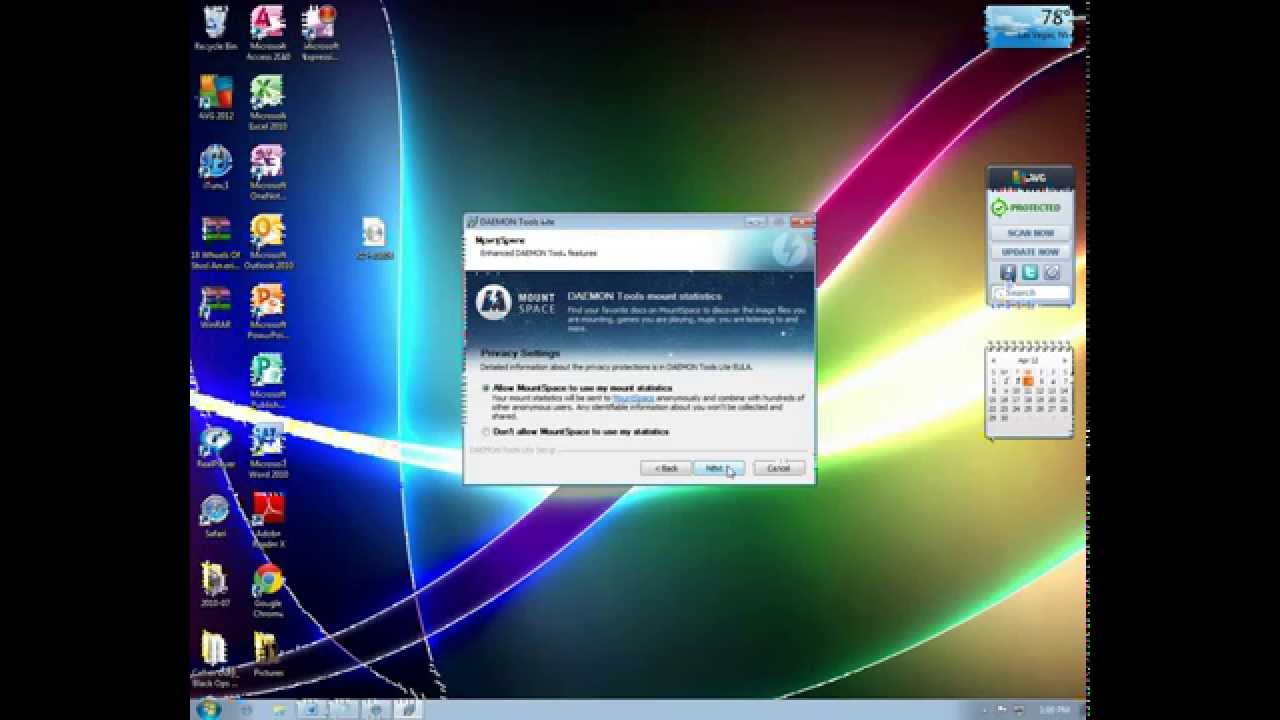
Task: Cancel the DAEMON Tools Lite setup
Action: [779, 468]
